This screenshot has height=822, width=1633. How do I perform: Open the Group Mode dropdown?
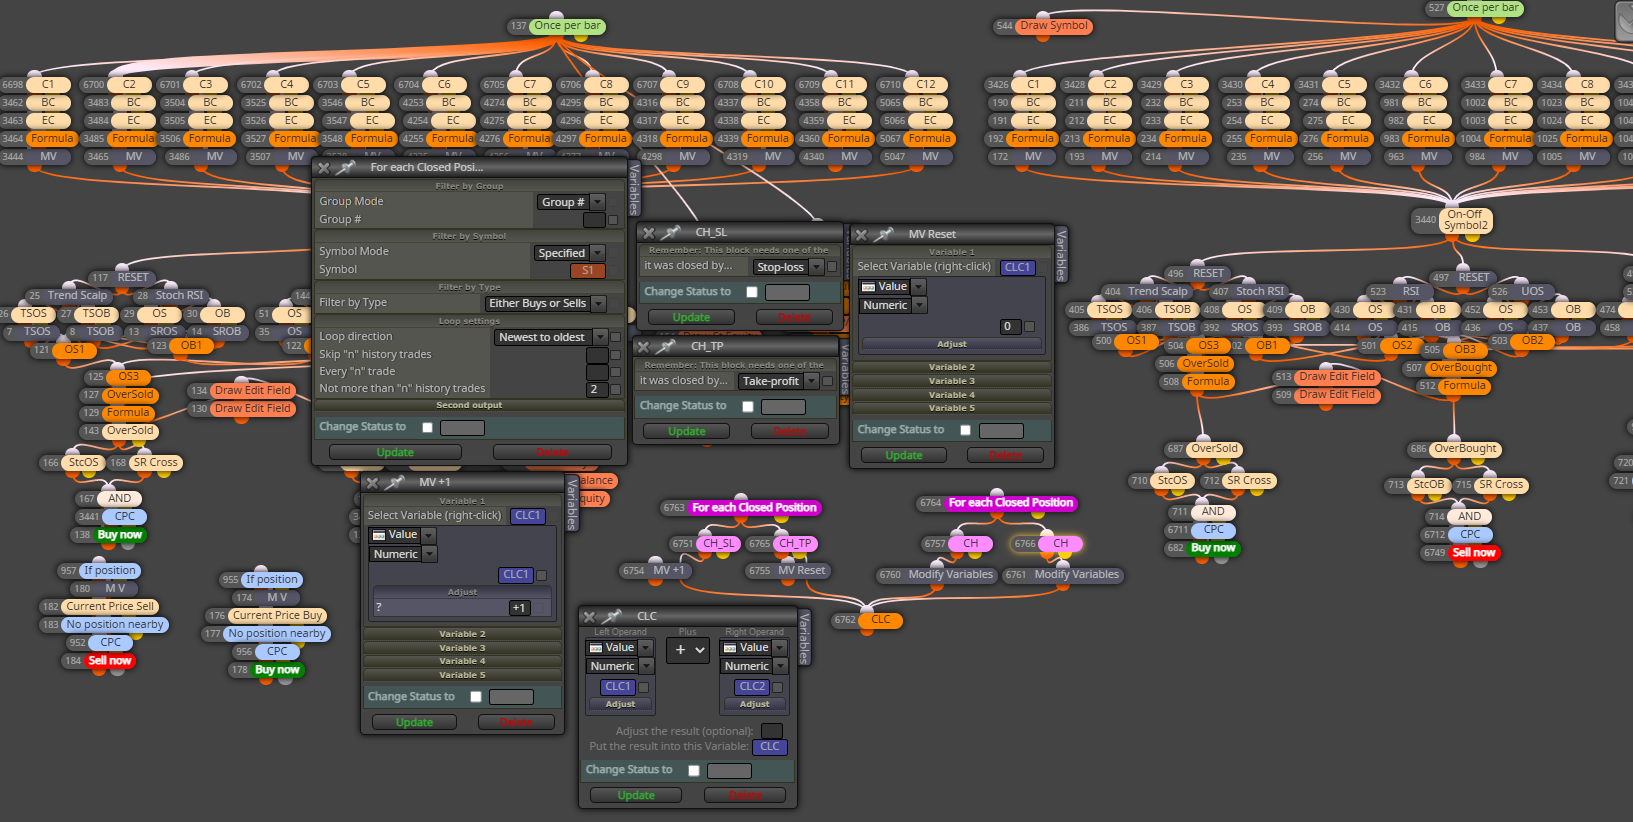click(x=571, y=202)
